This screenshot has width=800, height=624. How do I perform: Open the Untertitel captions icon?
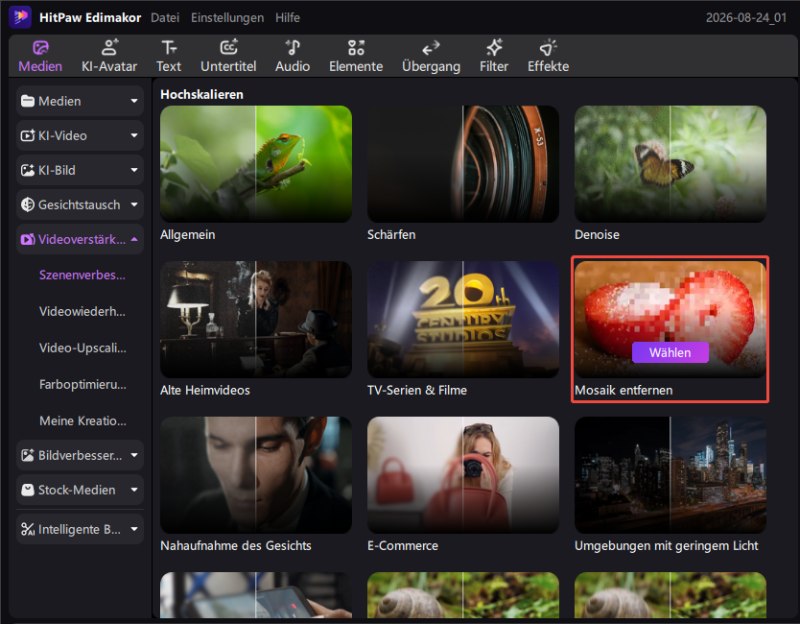click(x=229, y=47)
